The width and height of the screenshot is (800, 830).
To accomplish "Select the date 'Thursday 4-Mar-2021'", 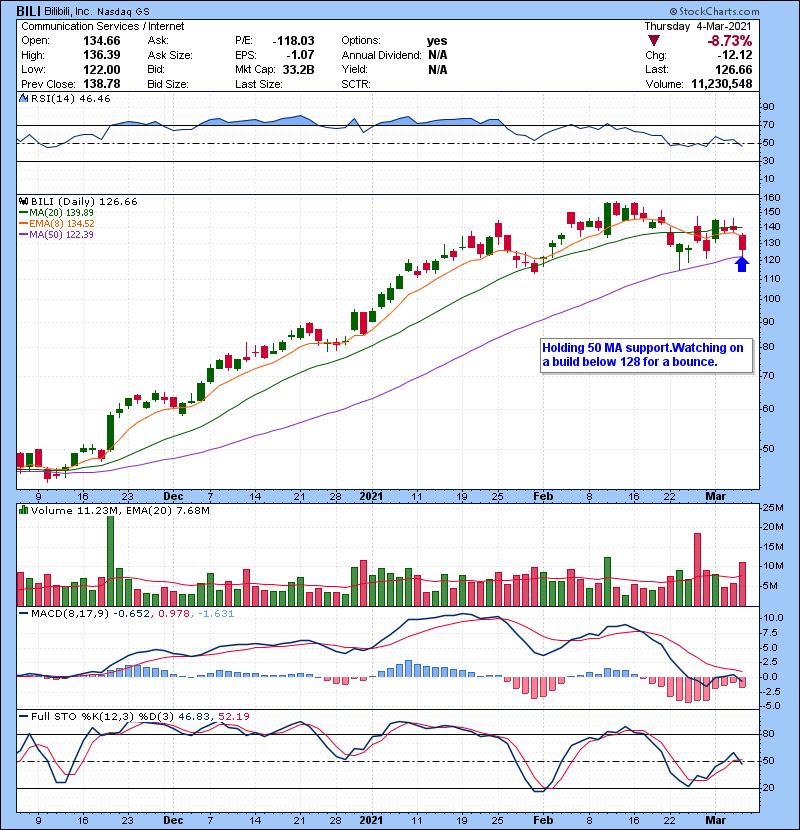I will (x=697, y=26).
